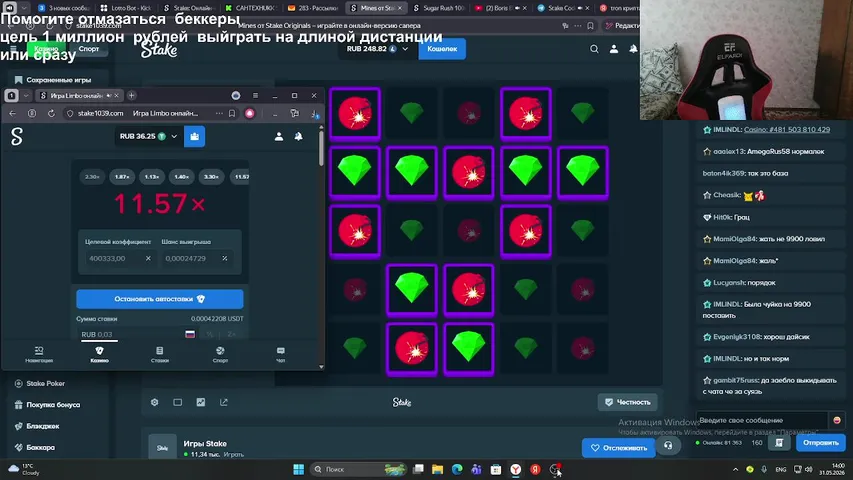
Task: Stop autobet with Остановить автоставки button
Action: tap(159, 299)
